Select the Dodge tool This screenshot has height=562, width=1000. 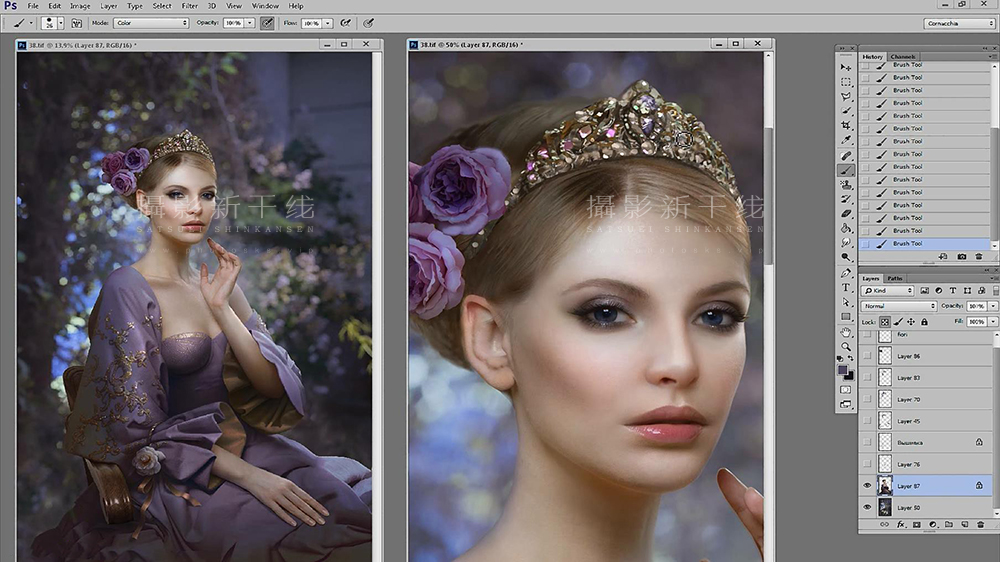[x=846, y=258]
